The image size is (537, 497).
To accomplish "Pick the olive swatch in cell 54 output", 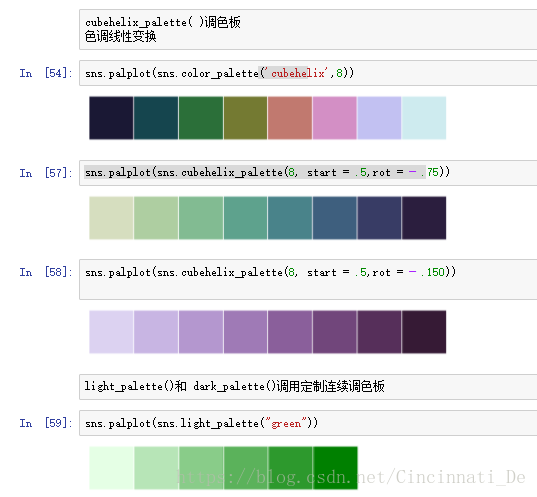I will [245, 118].
